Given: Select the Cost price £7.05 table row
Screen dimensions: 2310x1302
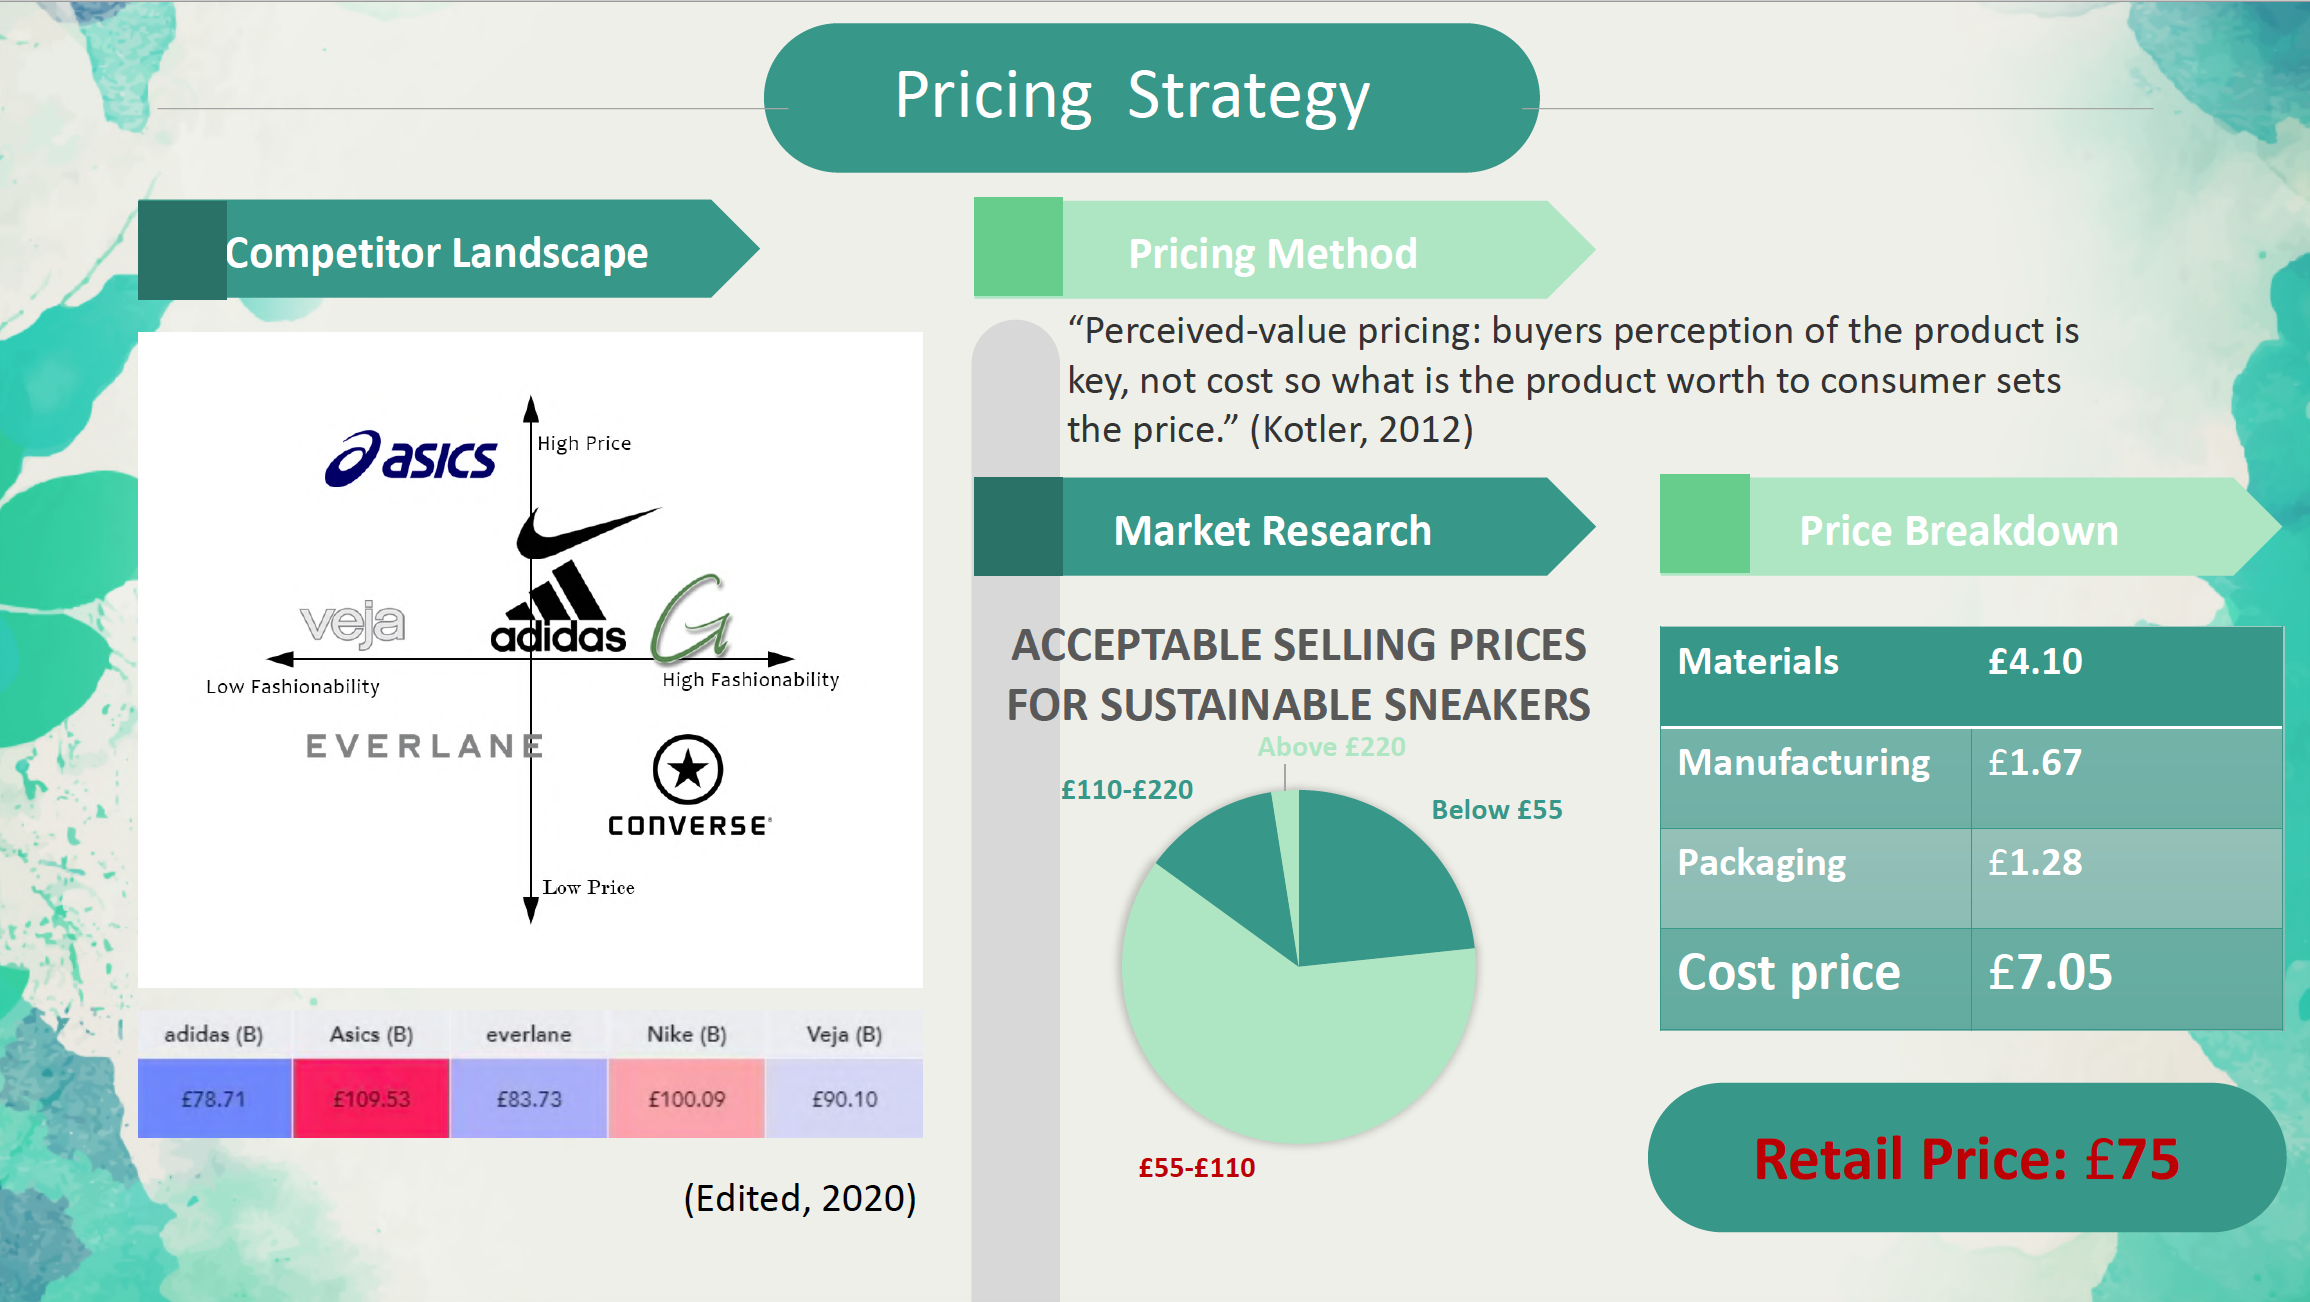Looking at the screenshot, I should 1971,978.
